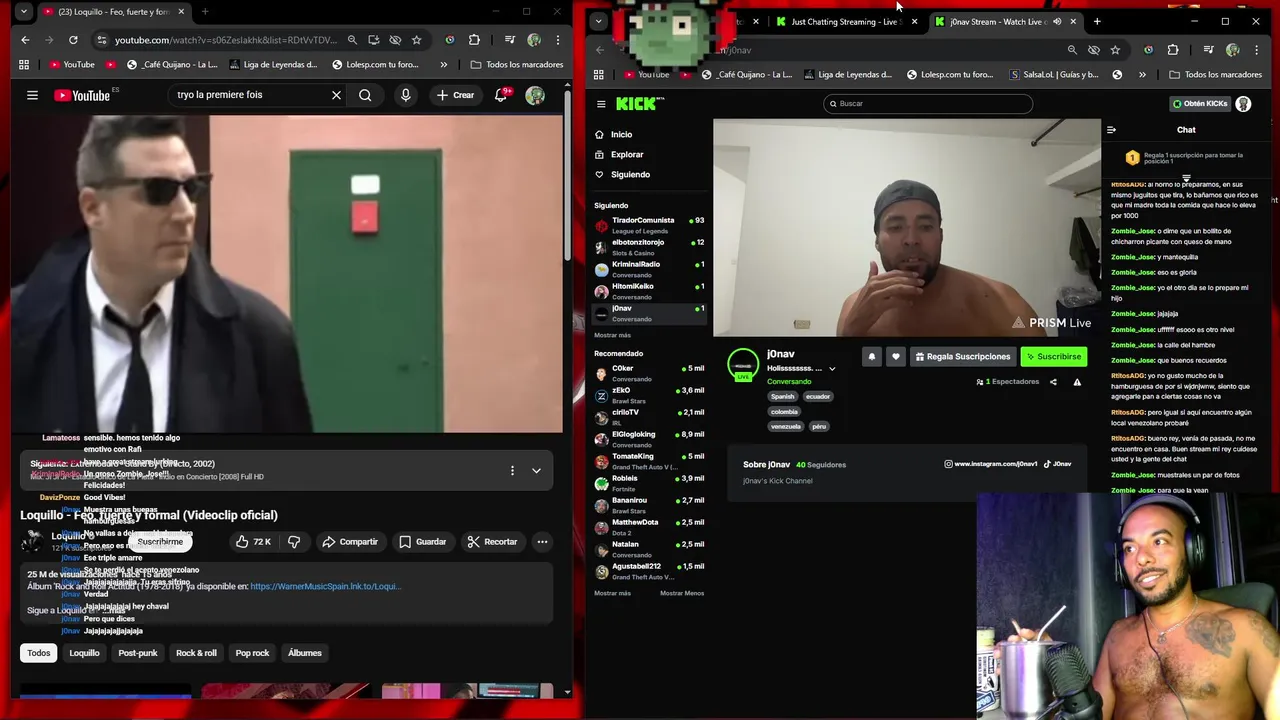This screenshot has height=720, width=1280.
Task: Click the Kick Buscar search field
Action: coord(928,104)
